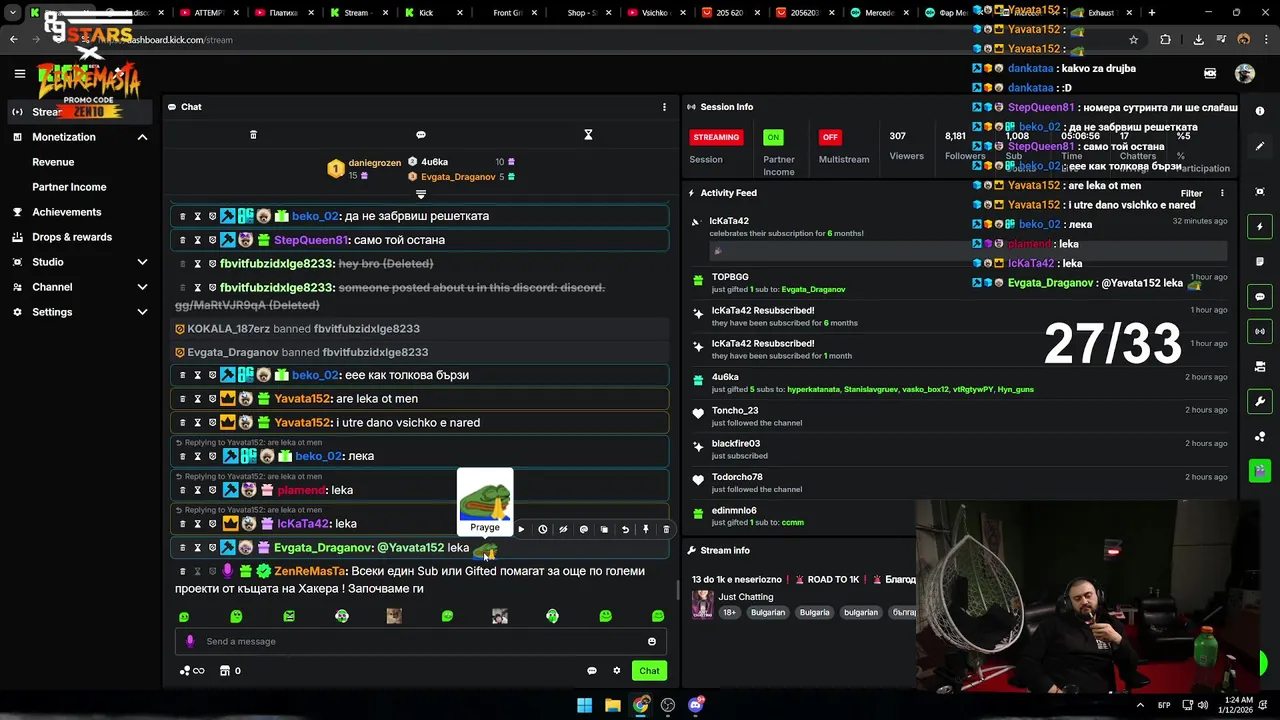The image size is (1280, 720).
Task: Open Drops & rewards in sidebar
Action: (x=72, y=237)
